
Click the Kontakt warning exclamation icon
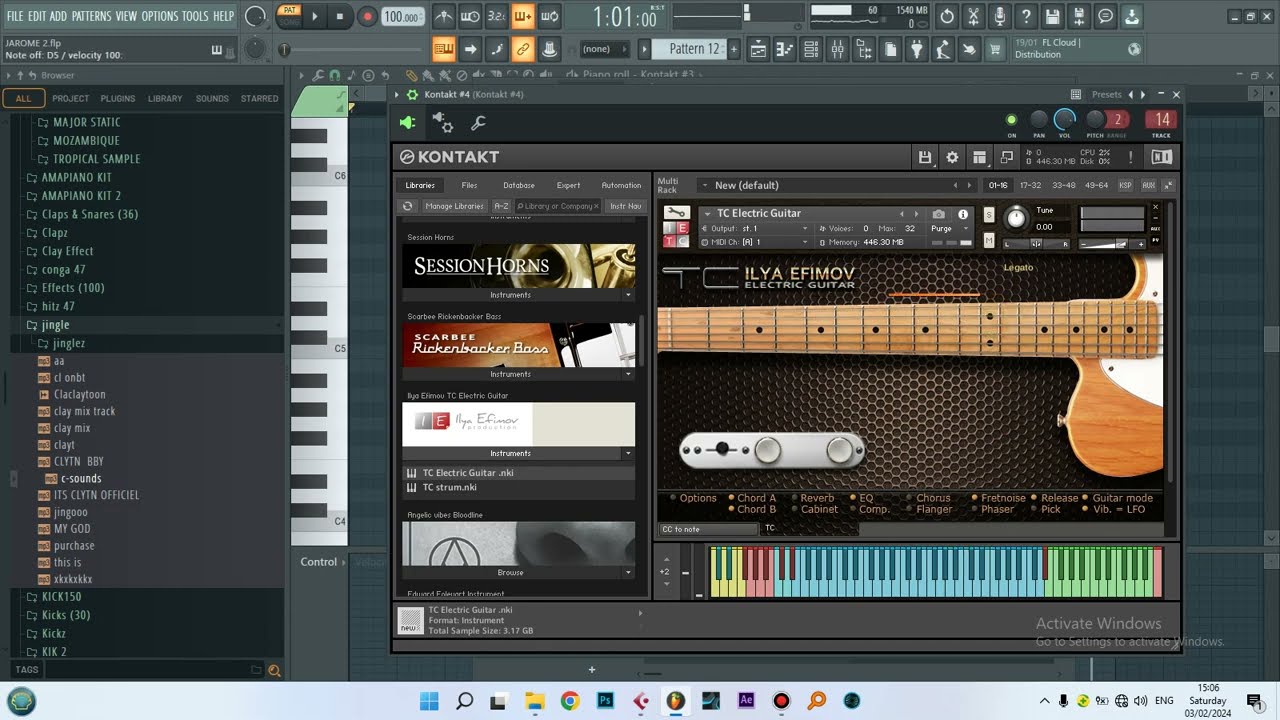tap(1131, 157)
